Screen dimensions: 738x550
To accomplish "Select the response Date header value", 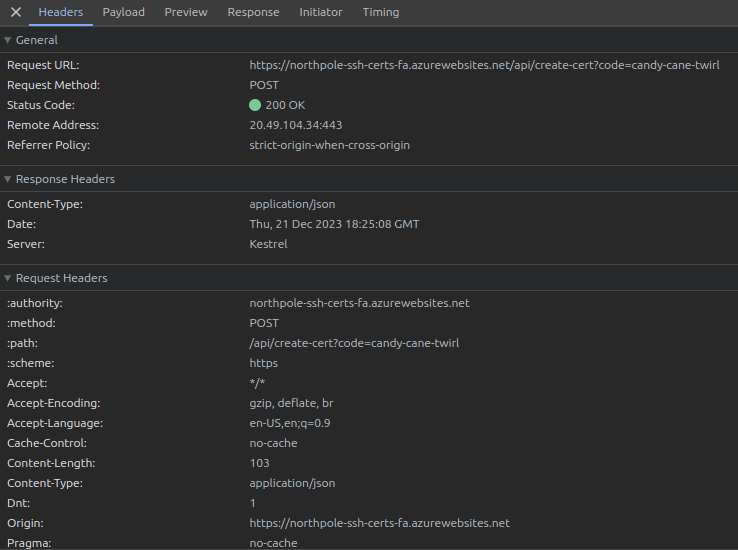I will coord(334,224).
